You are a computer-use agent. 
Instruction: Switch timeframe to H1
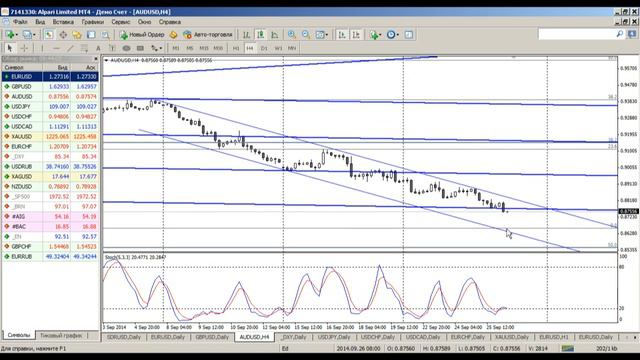(236, 48)
